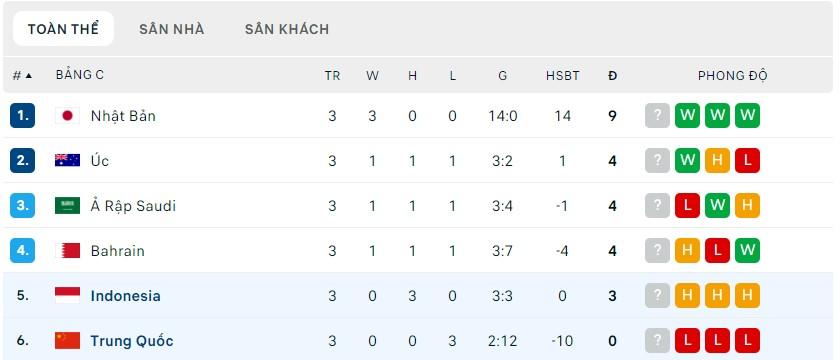Screen dimensions: 840x360
Task: Click the rank 3 position badge
Action: 22,205
